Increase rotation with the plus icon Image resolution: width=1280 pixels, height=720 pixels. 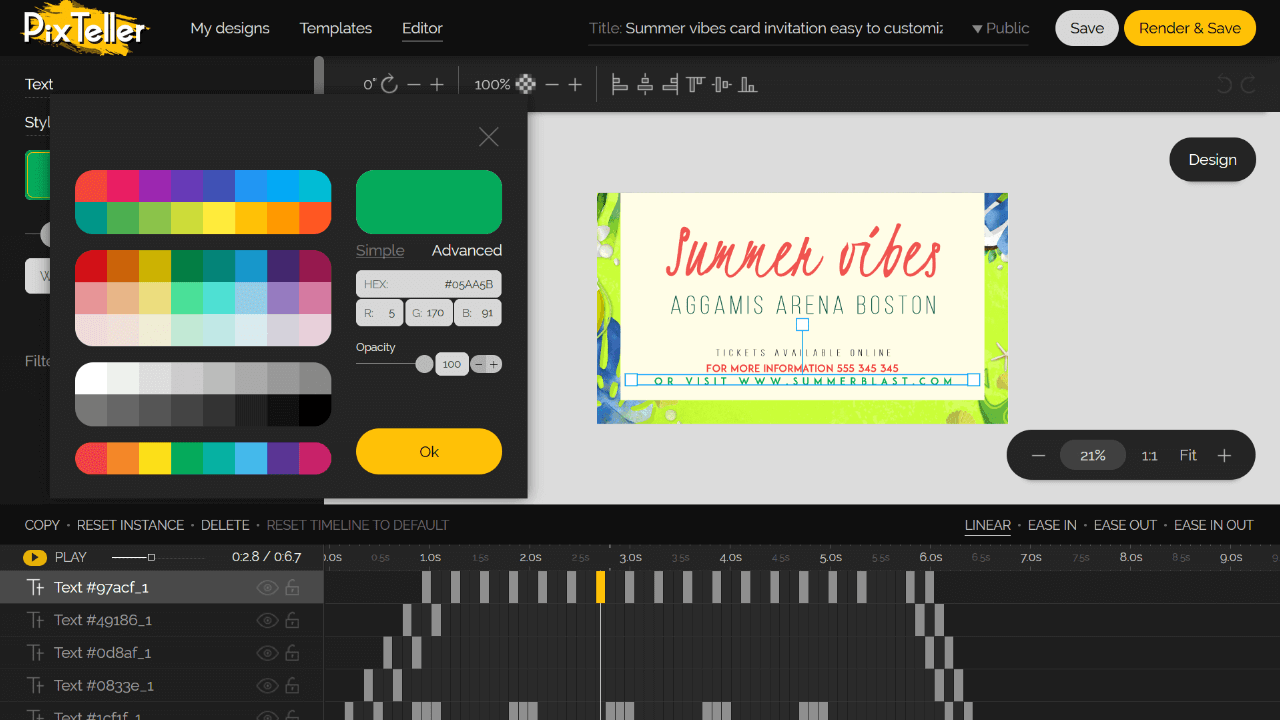click(x=437, y=85)
